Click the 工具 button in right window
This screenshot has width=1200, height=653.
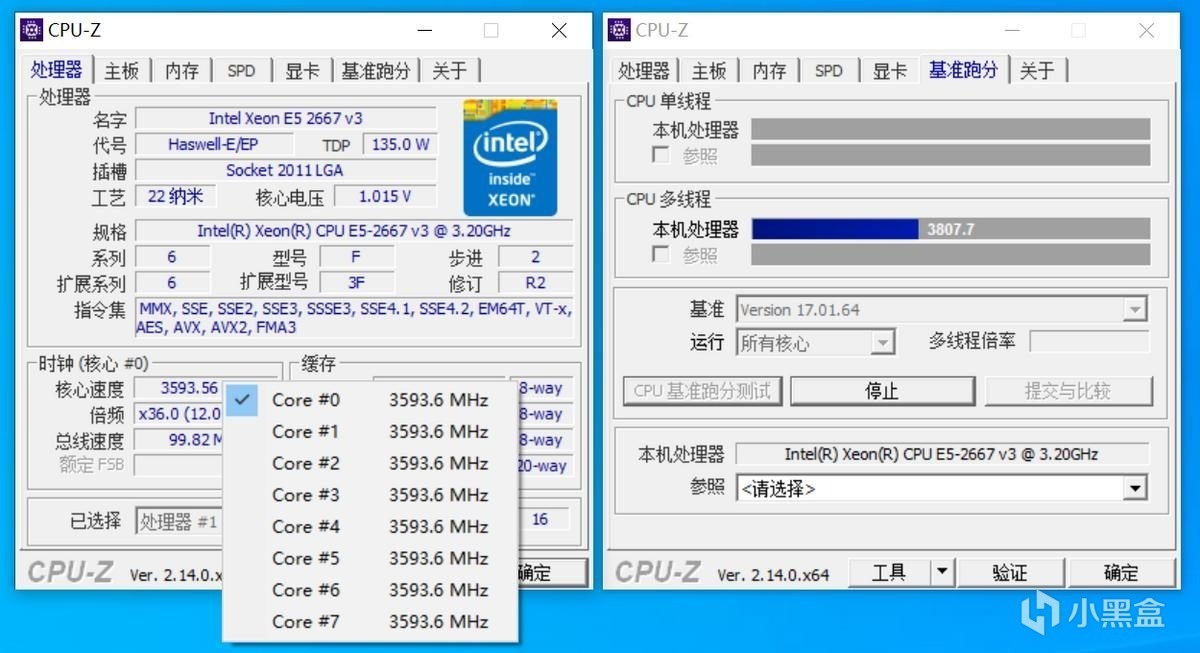coord(889,572)
